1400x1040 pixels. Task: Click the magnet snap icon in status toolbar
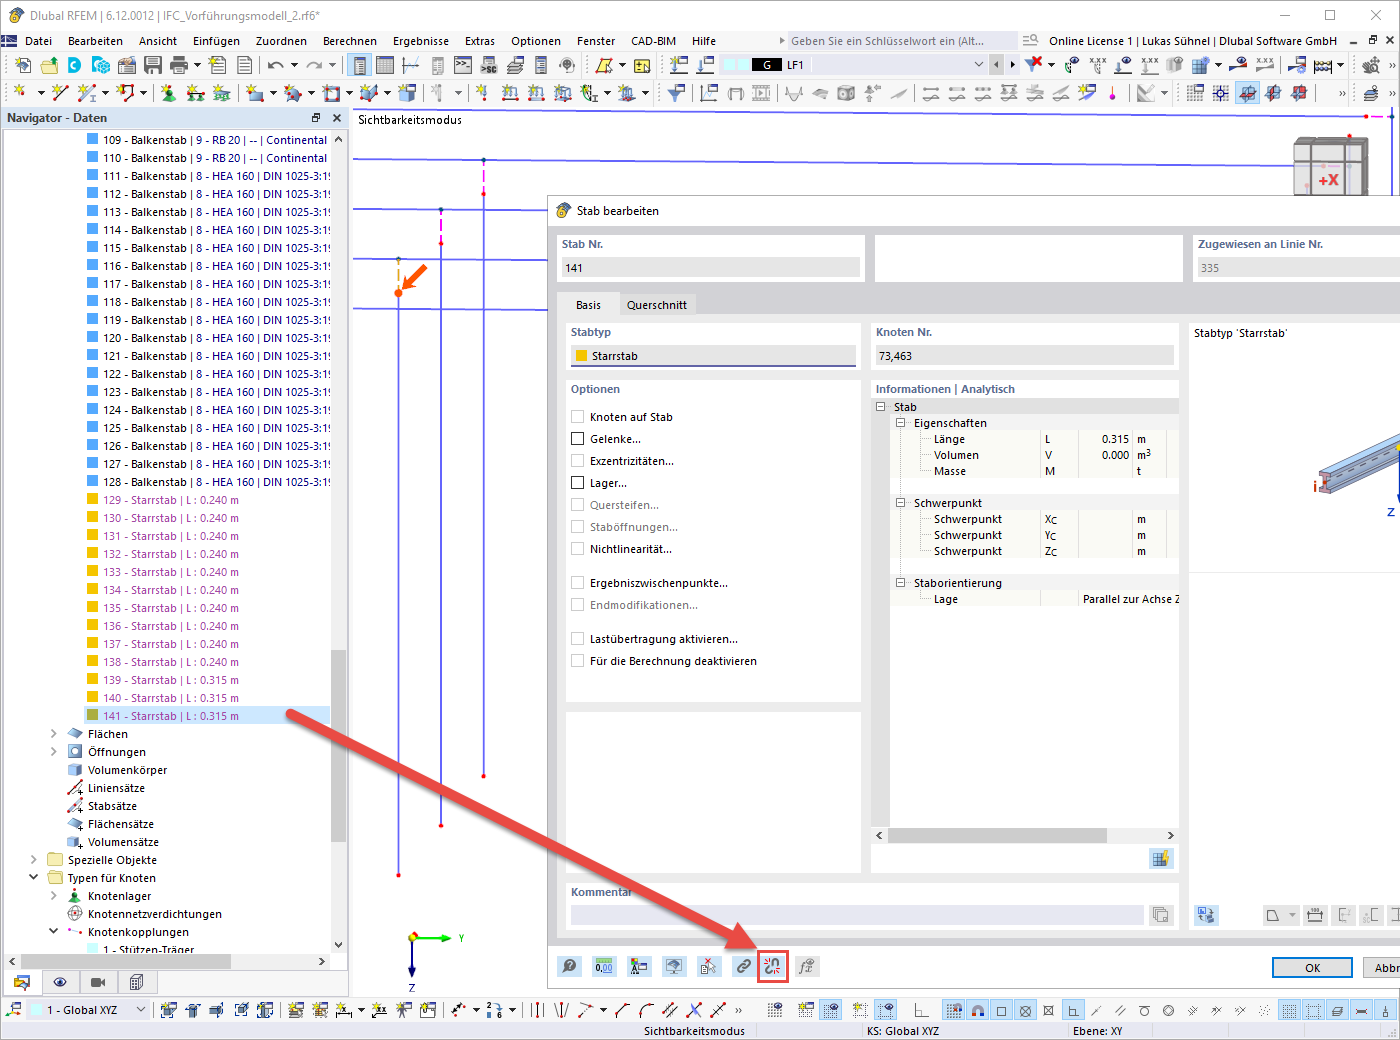tap(978, 1010)
